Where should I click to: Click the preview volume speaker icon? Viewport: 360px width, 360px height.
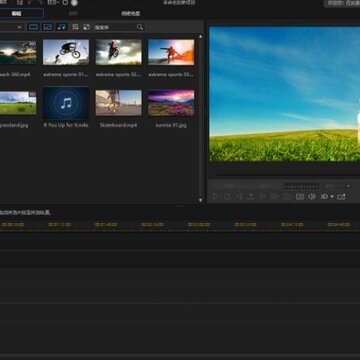(x=312, y=197)
